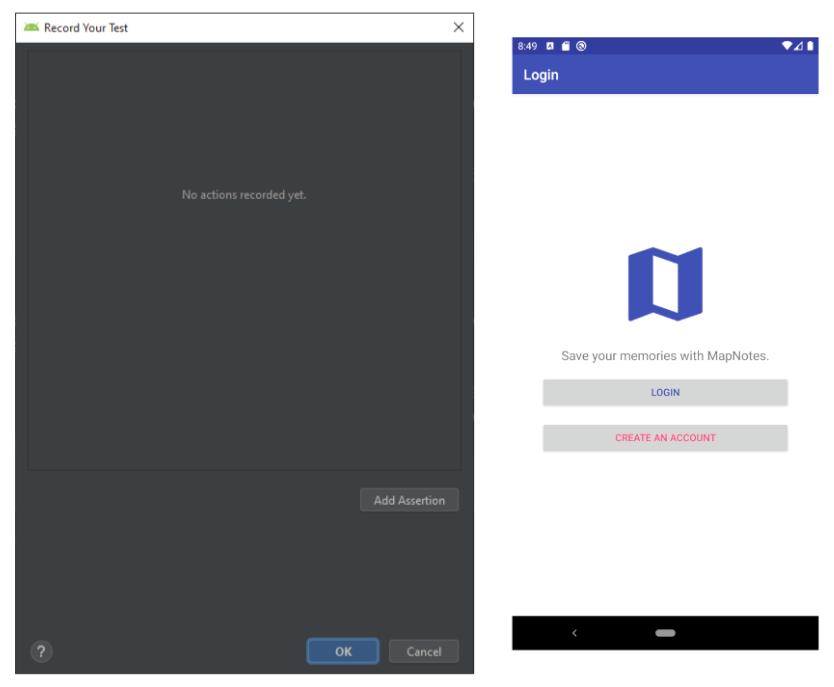
Task: Click the 'No actions recorded yet.' message
Action: pyautogui.click(x=244, y=195)
